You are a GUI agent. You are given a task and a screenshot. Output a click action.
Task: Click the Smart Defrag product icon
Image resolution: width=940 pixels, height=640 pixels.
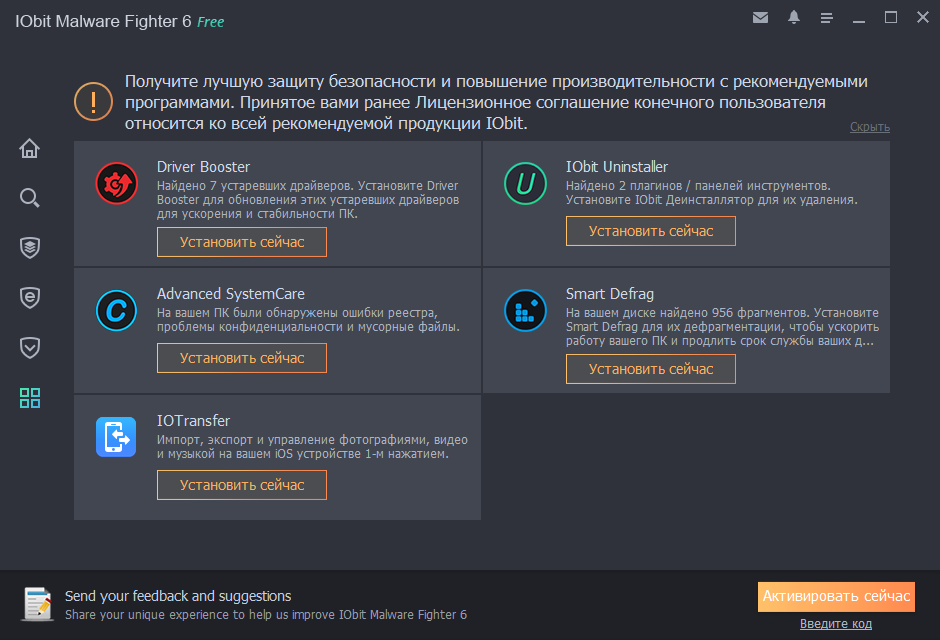pos(525,310)
